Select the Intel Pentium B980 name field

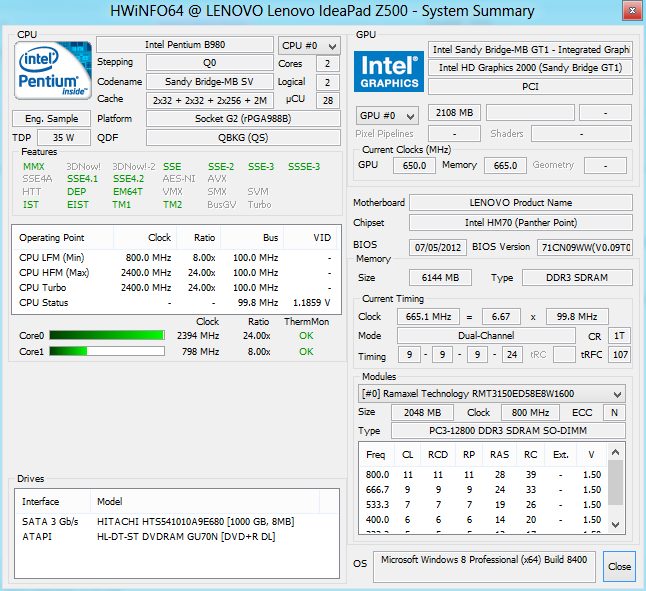pyautogui.click(x=184, y=46)
